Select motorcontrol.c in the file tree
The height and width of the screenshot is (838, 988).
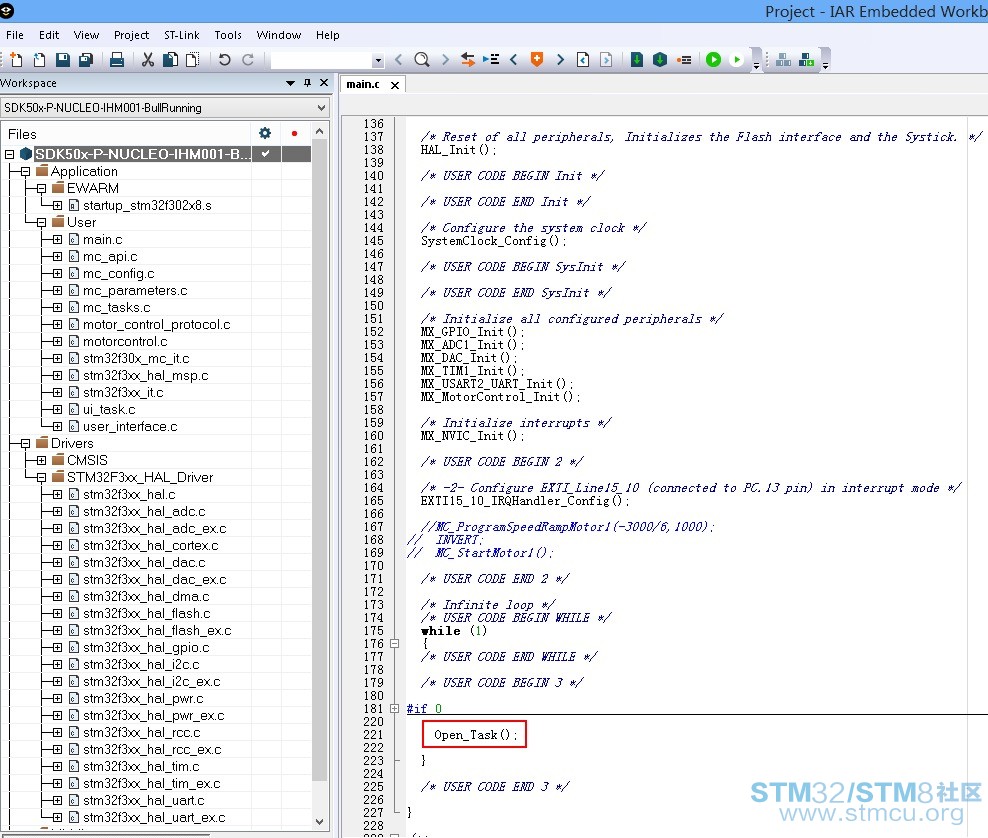pos(125,342)
